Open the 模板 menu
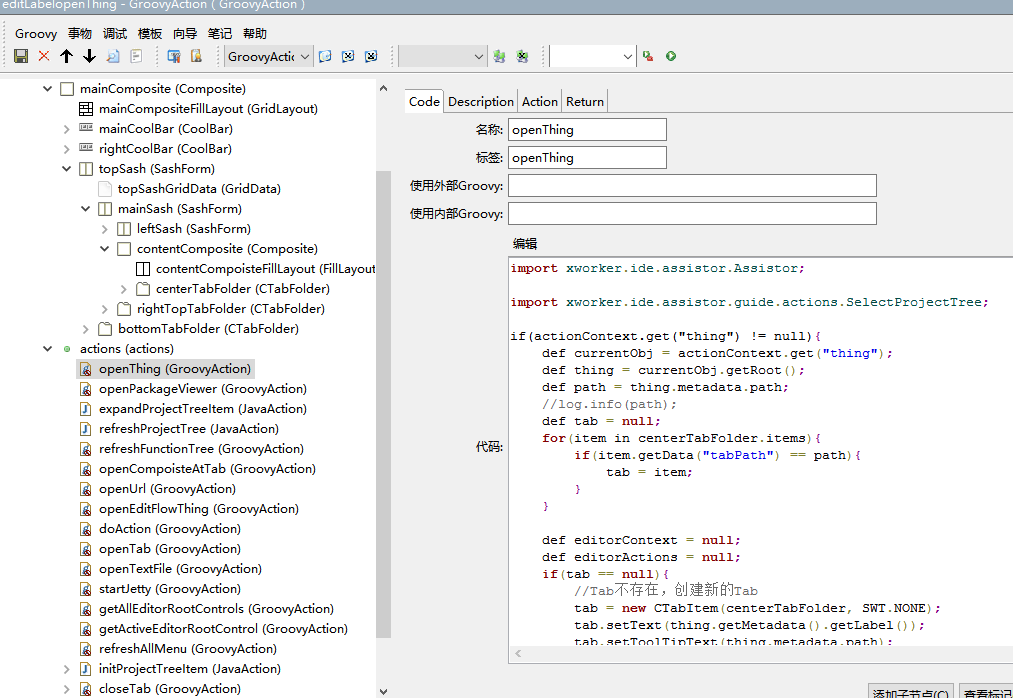Screen dimensions: 1013x698 pyautogui.click(x=150, y=34)
